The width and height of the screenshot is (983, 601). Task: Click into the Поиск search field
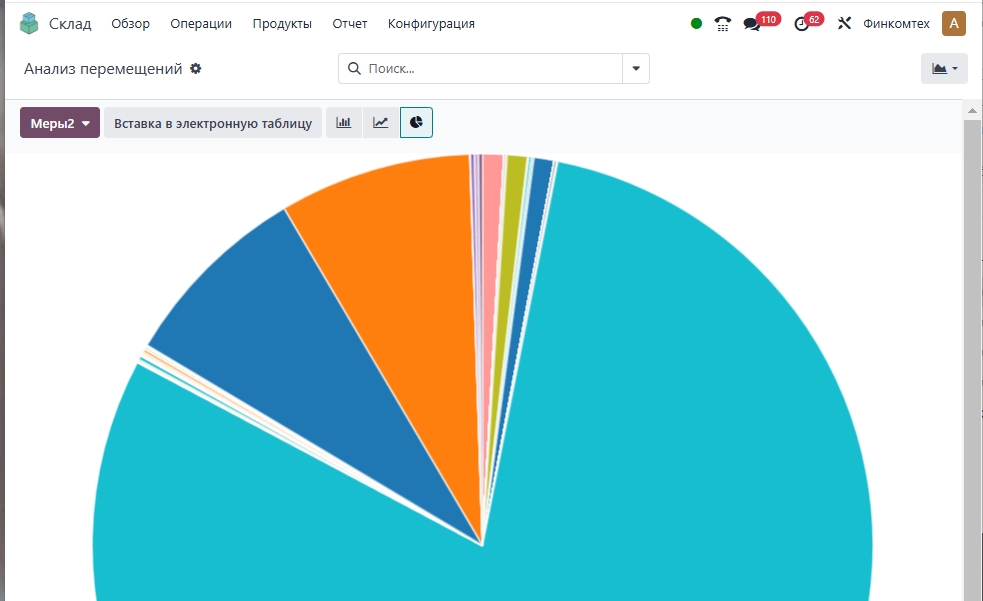click(x=490, y=69)
